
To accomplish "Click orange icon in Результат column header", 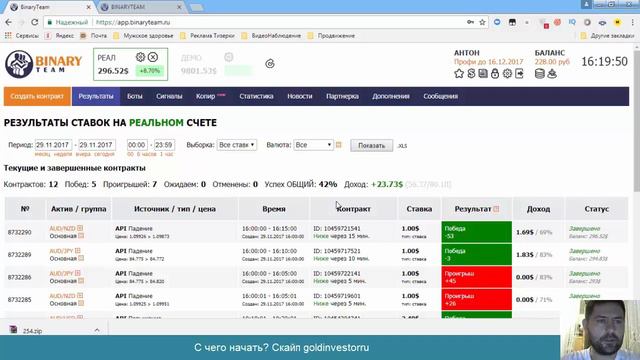I will pos(496,209).
